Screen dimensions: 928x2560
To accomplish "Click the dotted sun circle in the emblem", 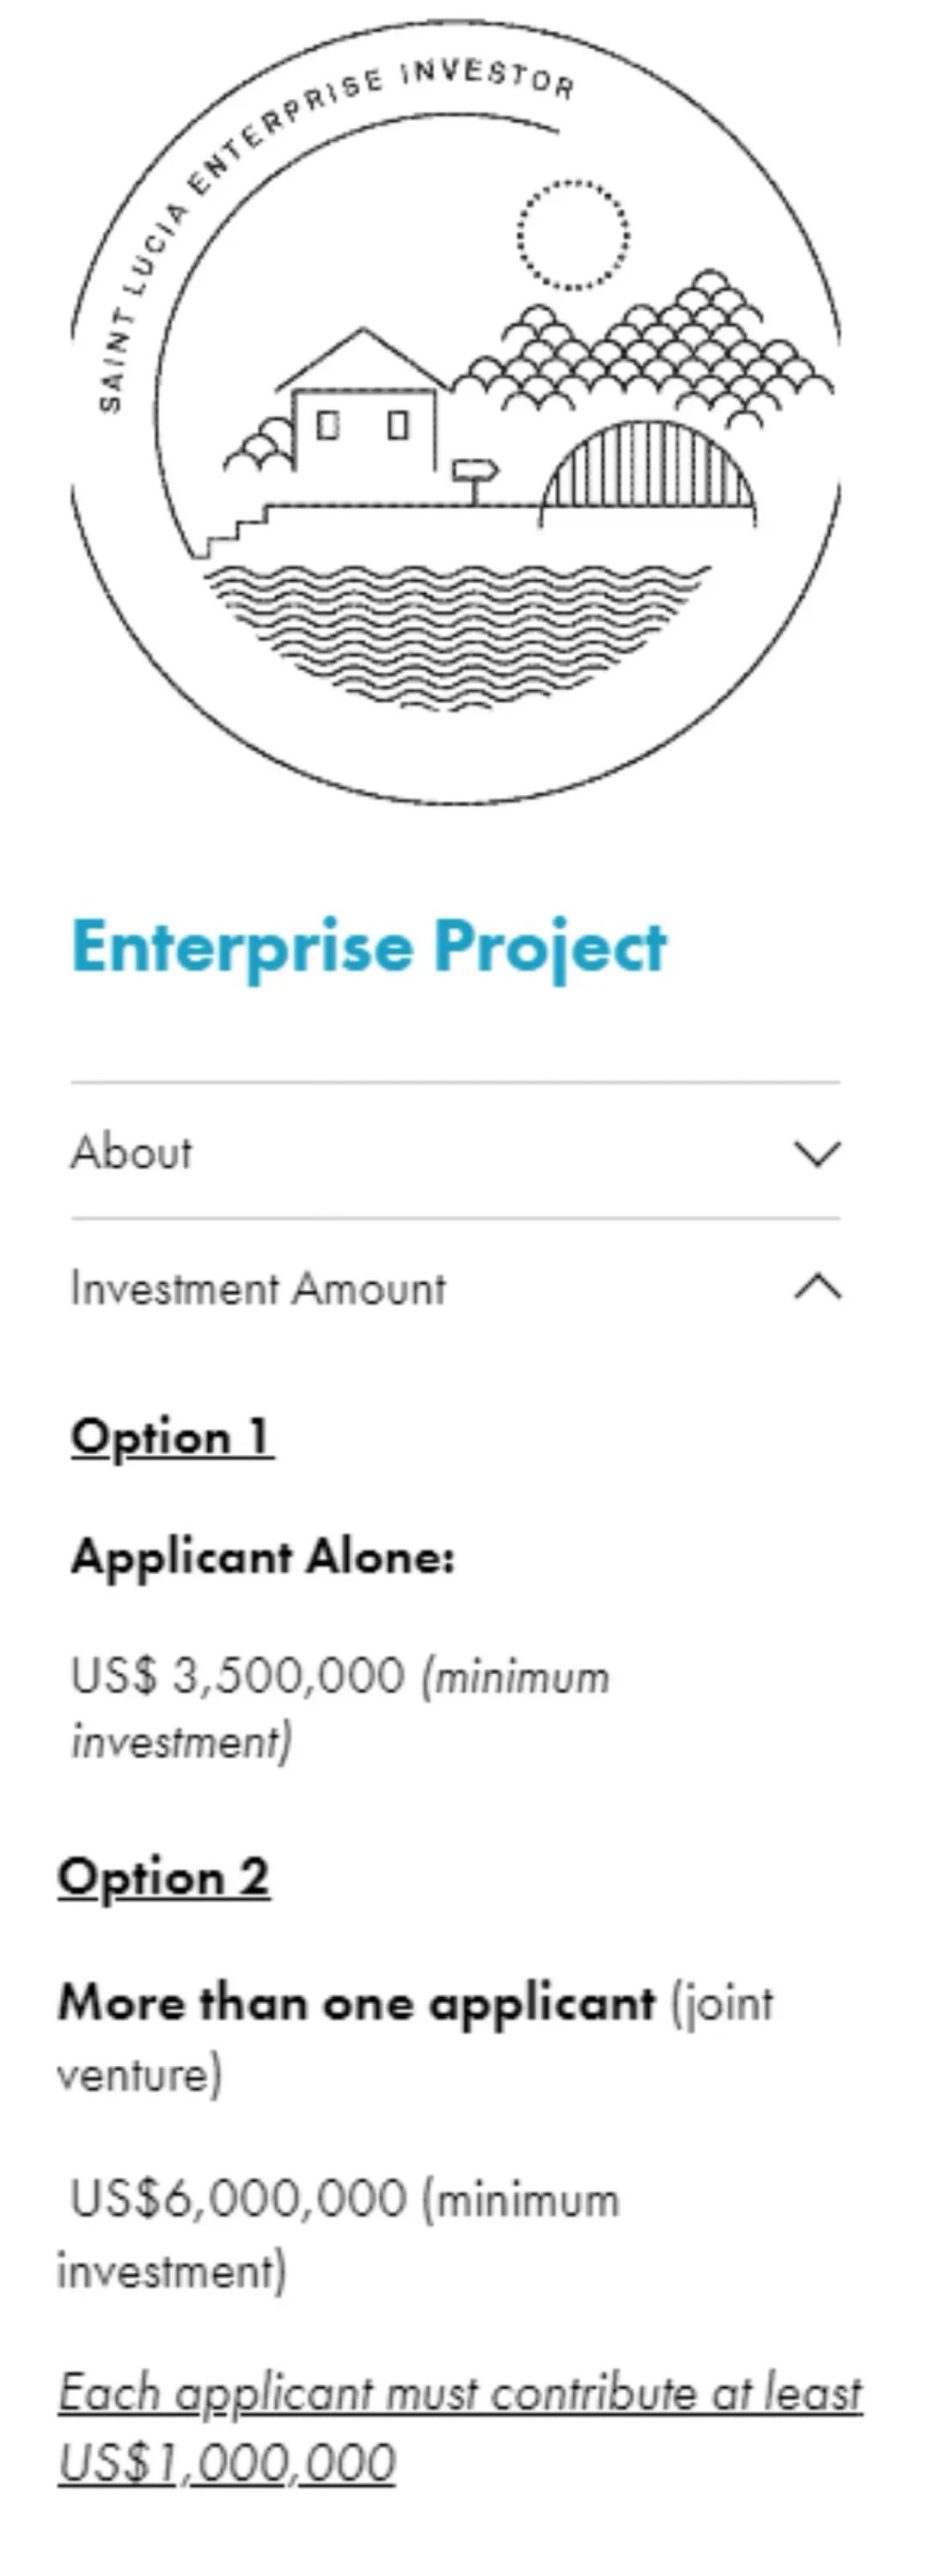I will 573,235.
